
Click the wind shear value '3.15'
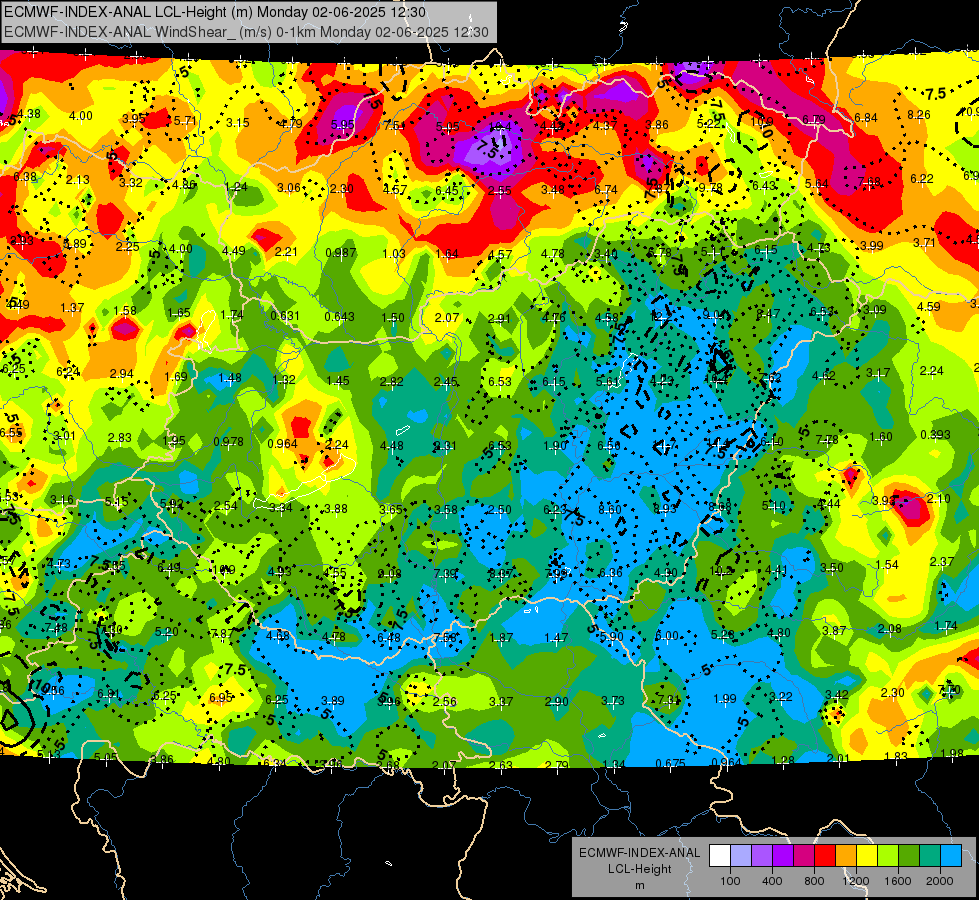click(x=238, y=122)
